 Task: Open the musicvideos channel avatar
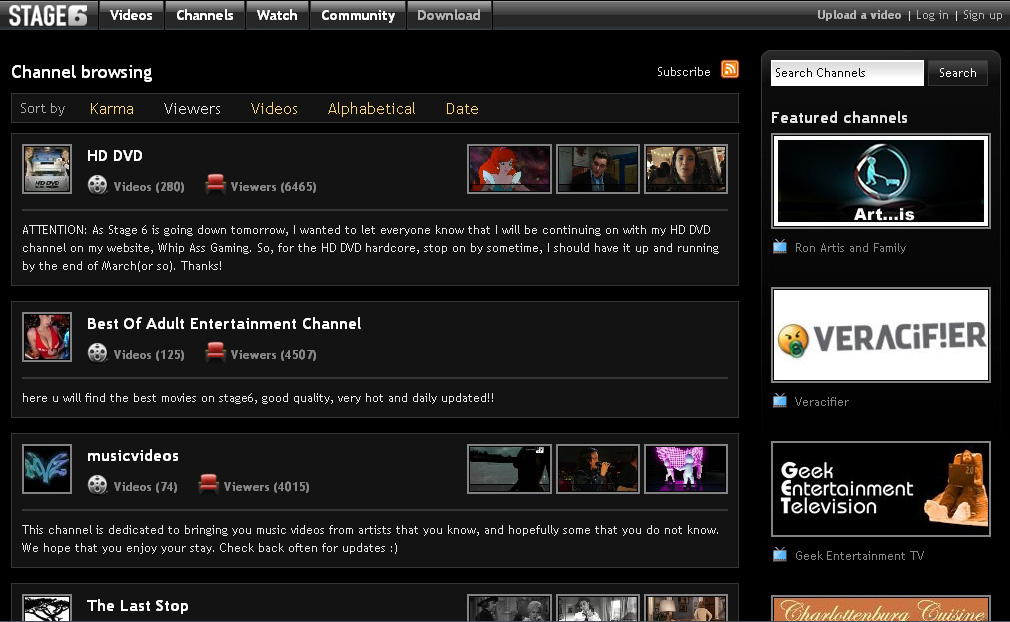click(47, 469)
